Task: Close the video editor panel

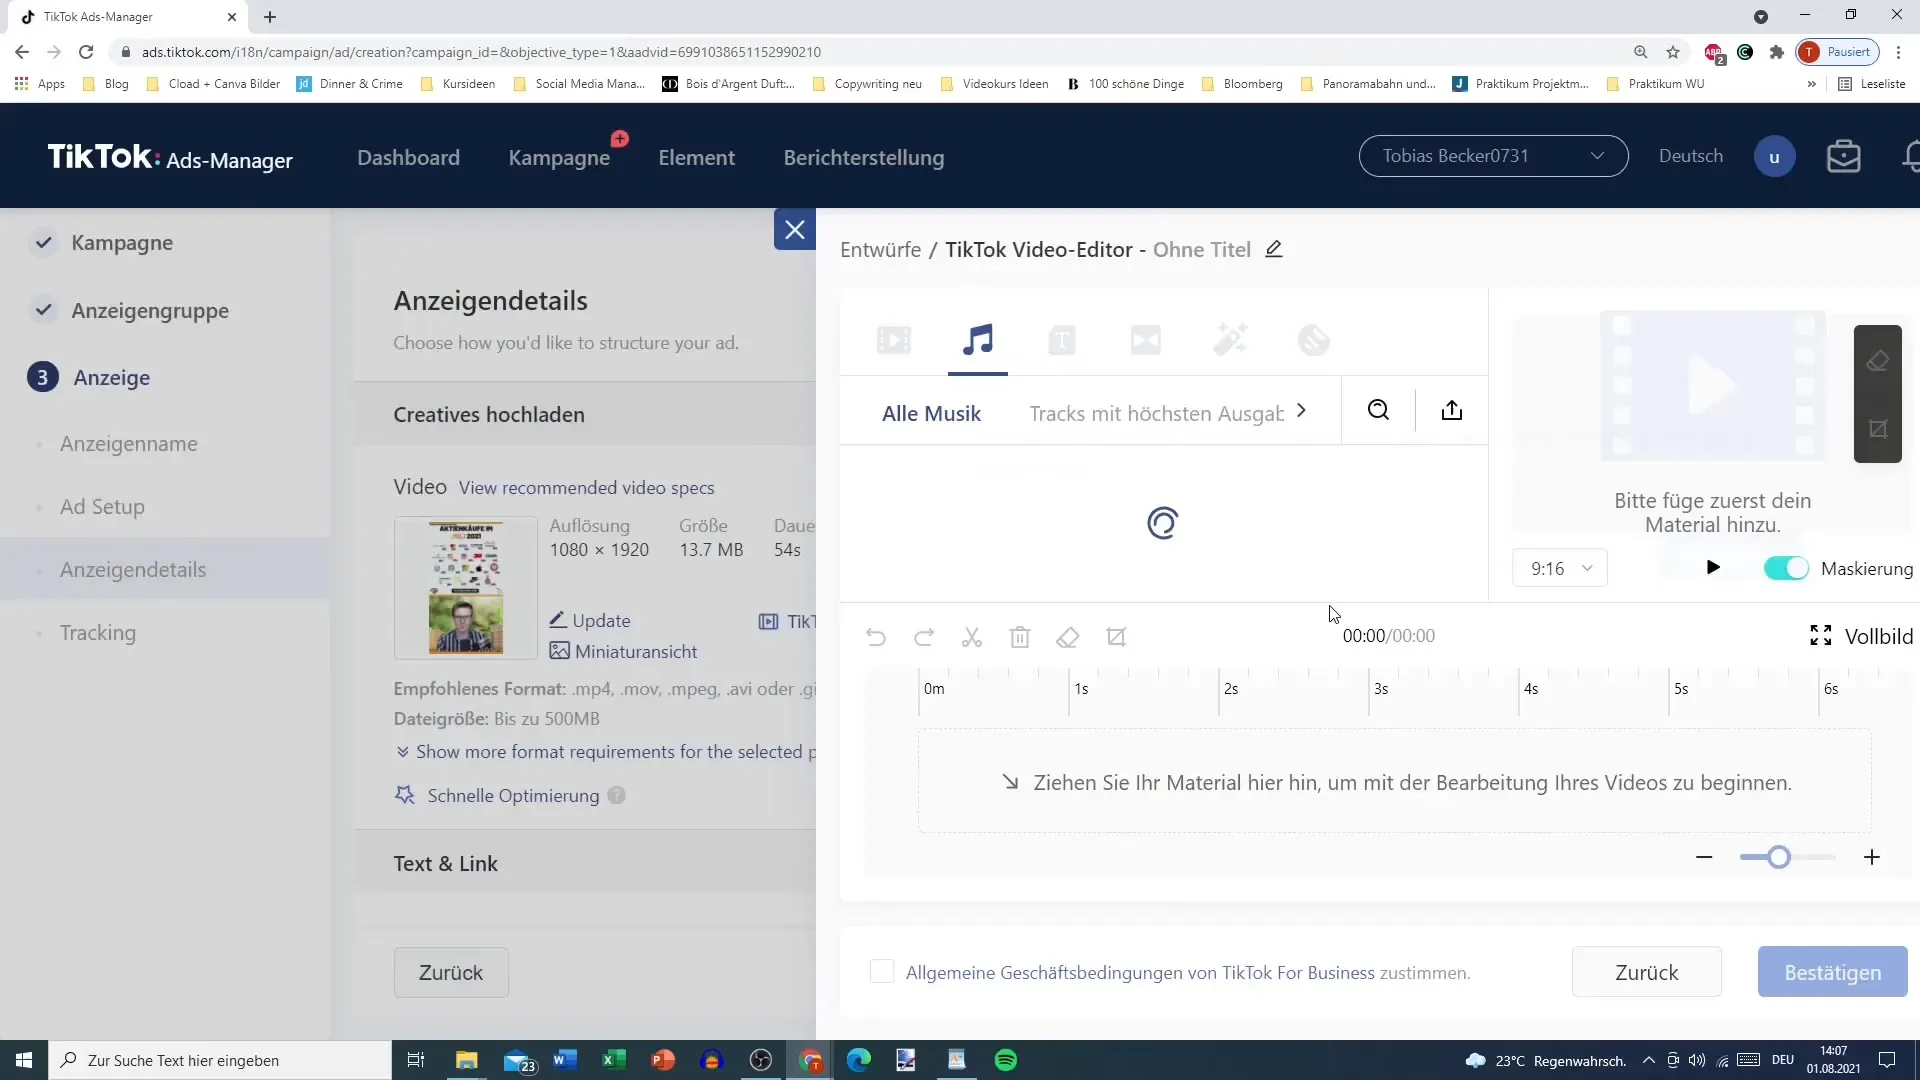Action: coord(795,230)
